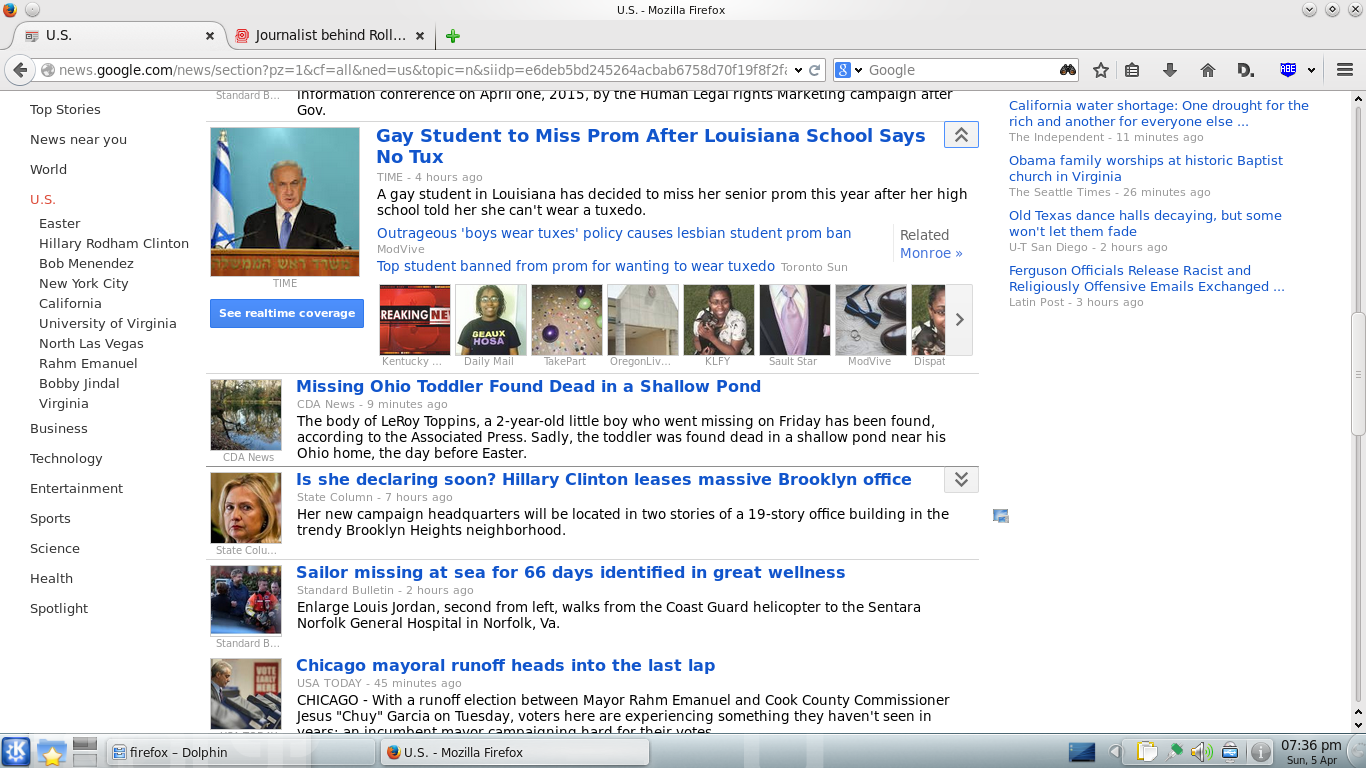1366x768 pixels.
Task: Bookmark this page with the star icon
Action: (x=1101, y=70)
